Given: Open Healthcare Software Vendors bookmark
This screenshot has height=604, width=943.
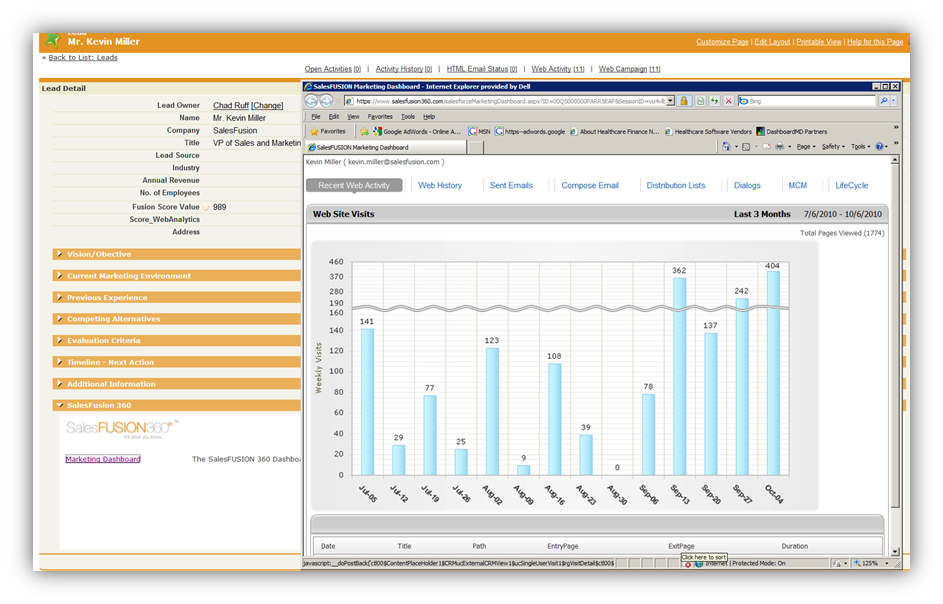Looking at the screenshot, I should (708, 131).
